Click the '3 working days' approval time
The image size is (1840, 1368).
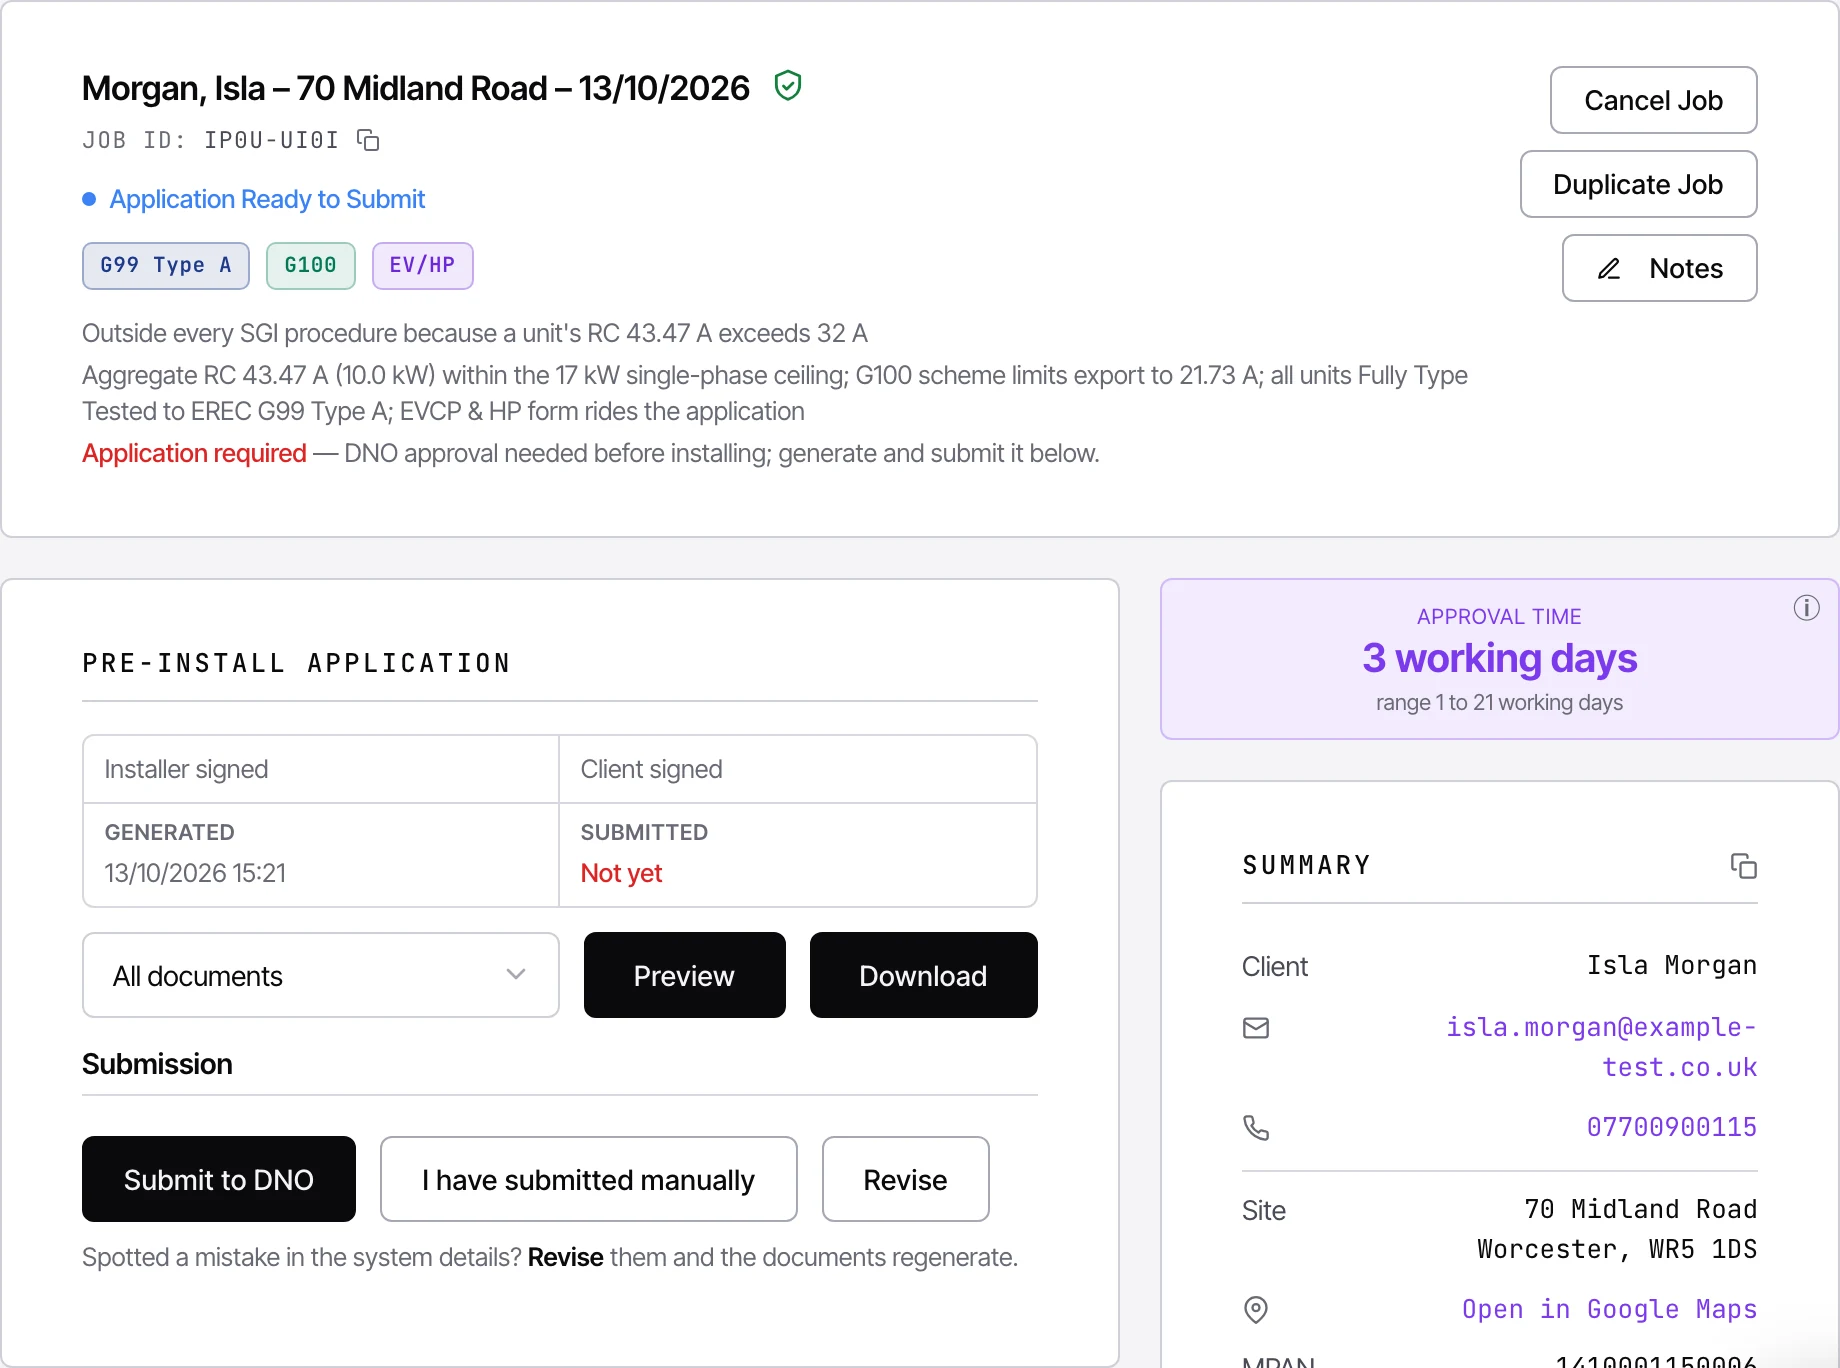(x=1499, y=658)
